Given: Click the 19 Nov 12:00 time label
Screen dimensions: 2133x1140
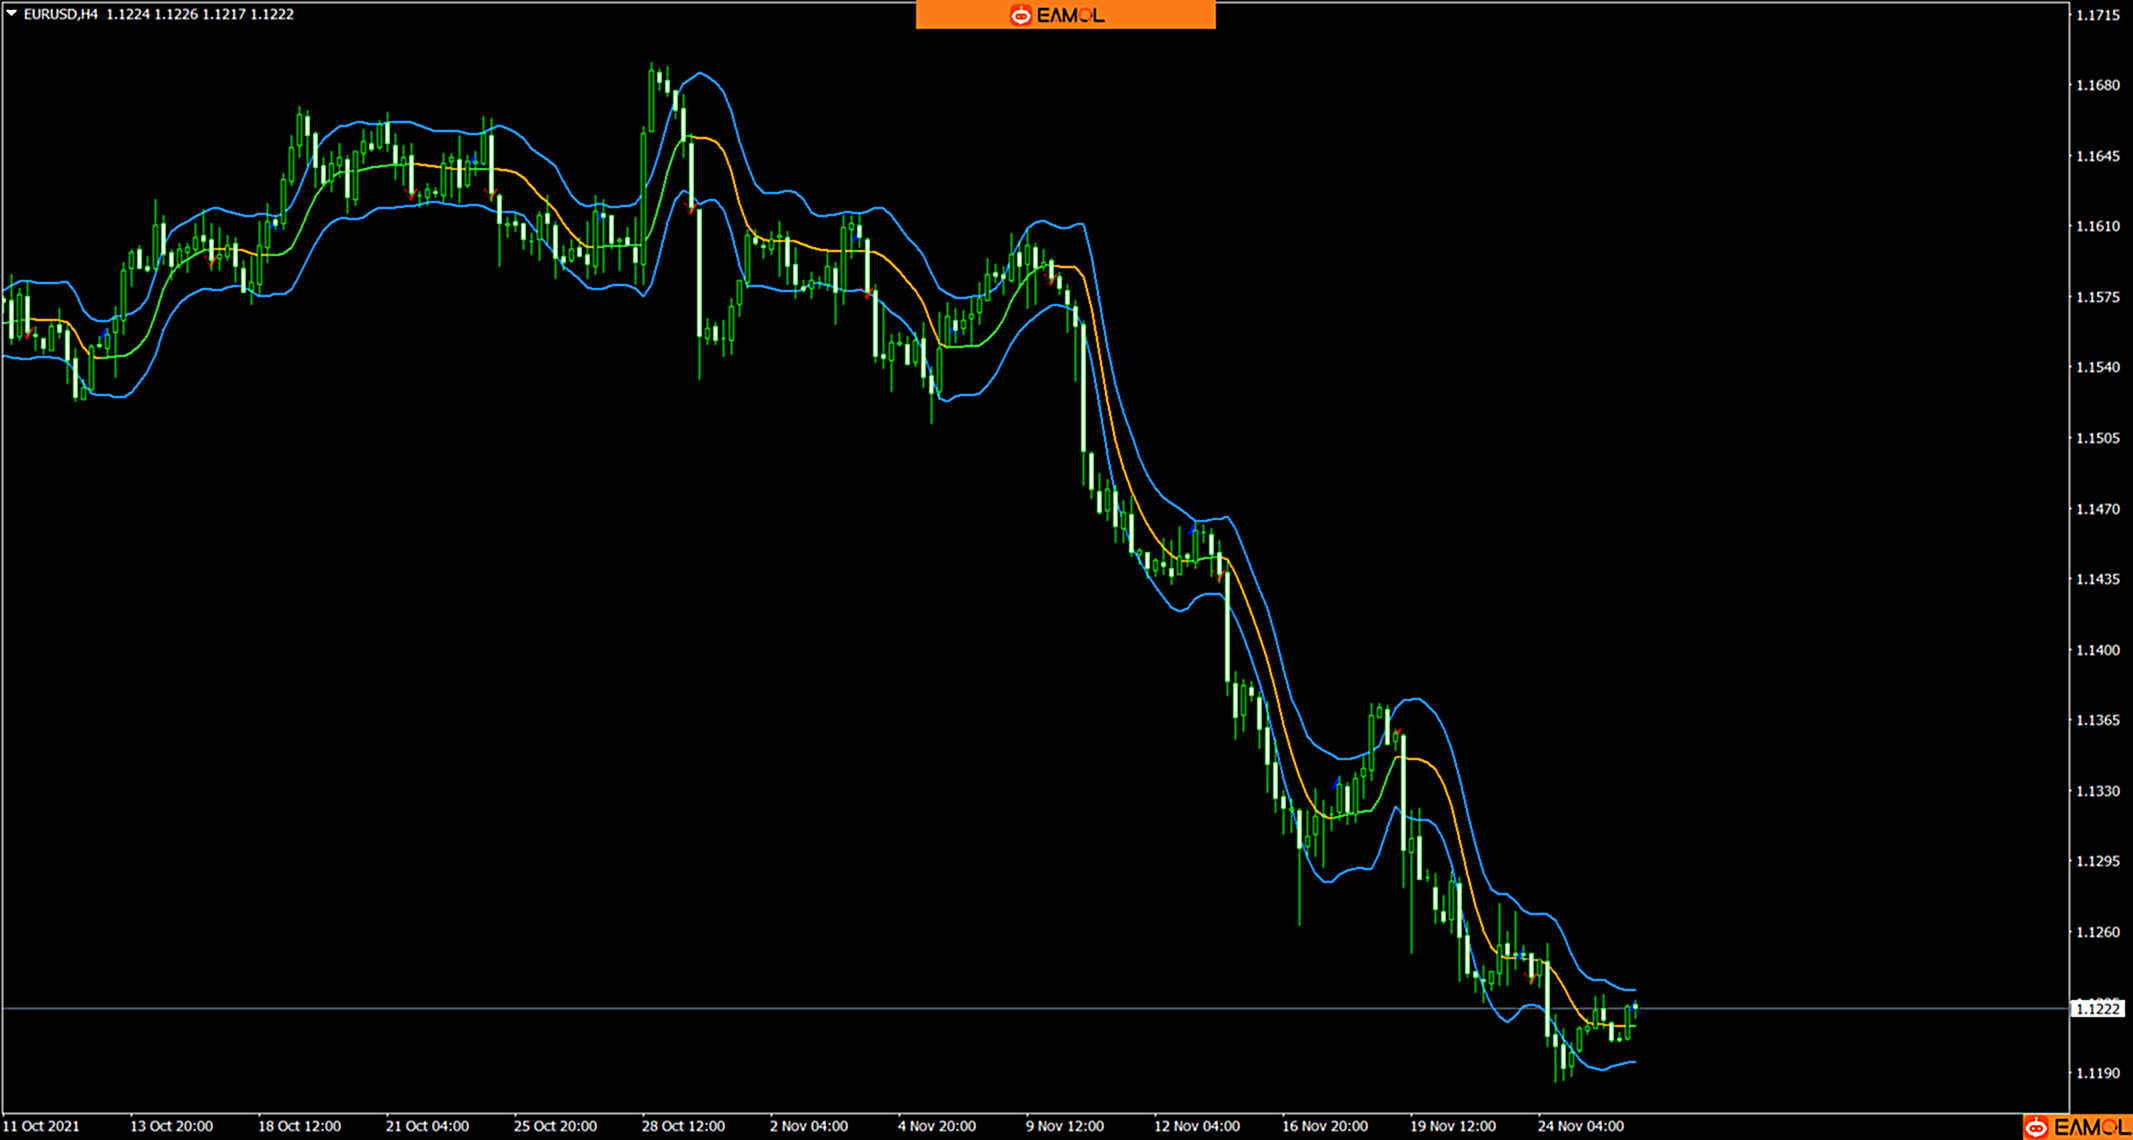Looking at the screenshot, I should click(1452, 1126).
